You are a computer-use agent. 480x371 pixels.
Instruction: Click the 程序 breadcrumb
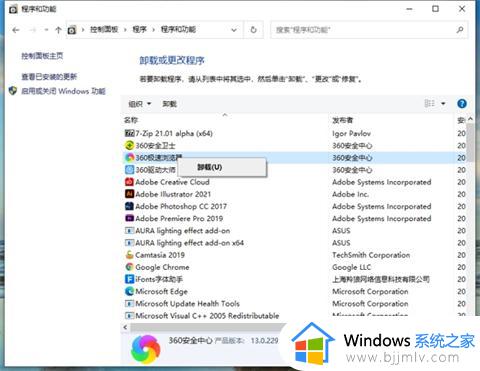139,29
